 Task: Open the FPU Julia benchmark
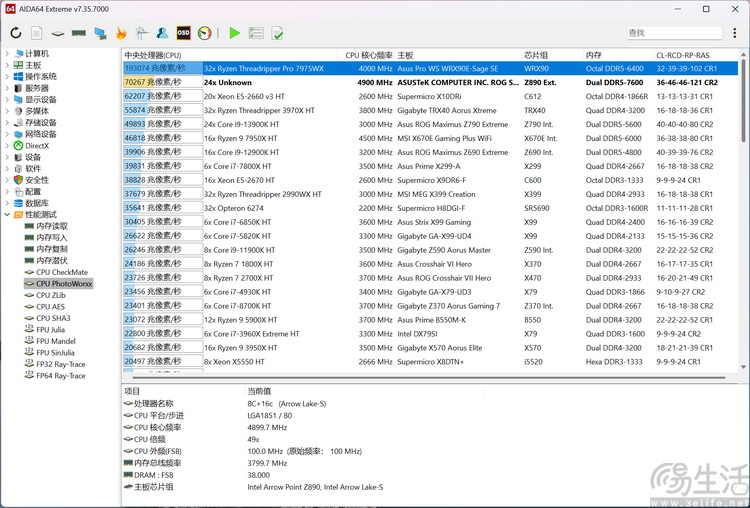pyautogui.click(x=44, y=330)
